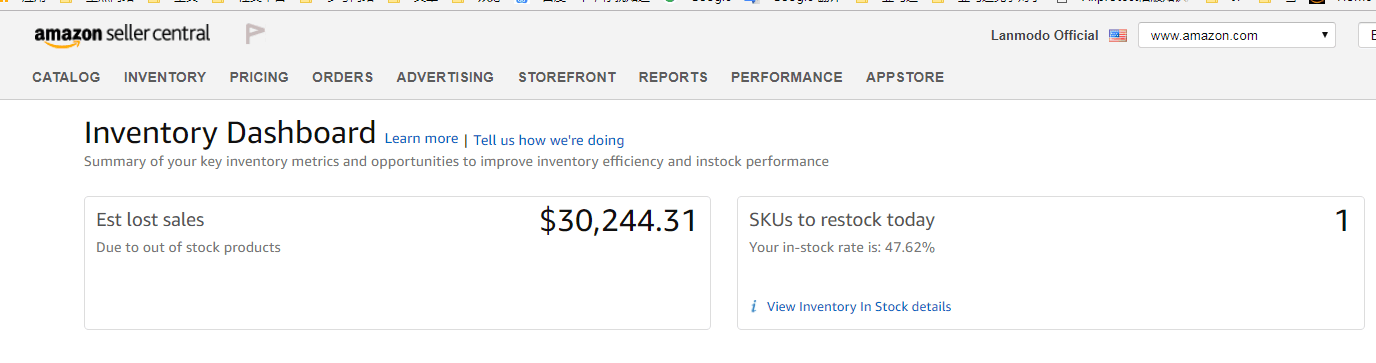Open the CATALOG menu
1376x363 pixels.
tap(66, 77)
